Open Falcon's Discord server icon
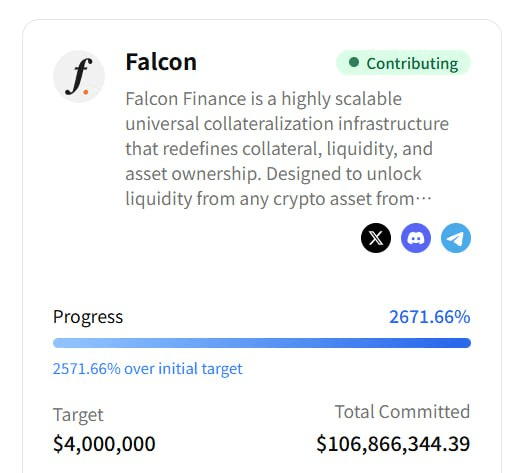 (x=416, y=238)
